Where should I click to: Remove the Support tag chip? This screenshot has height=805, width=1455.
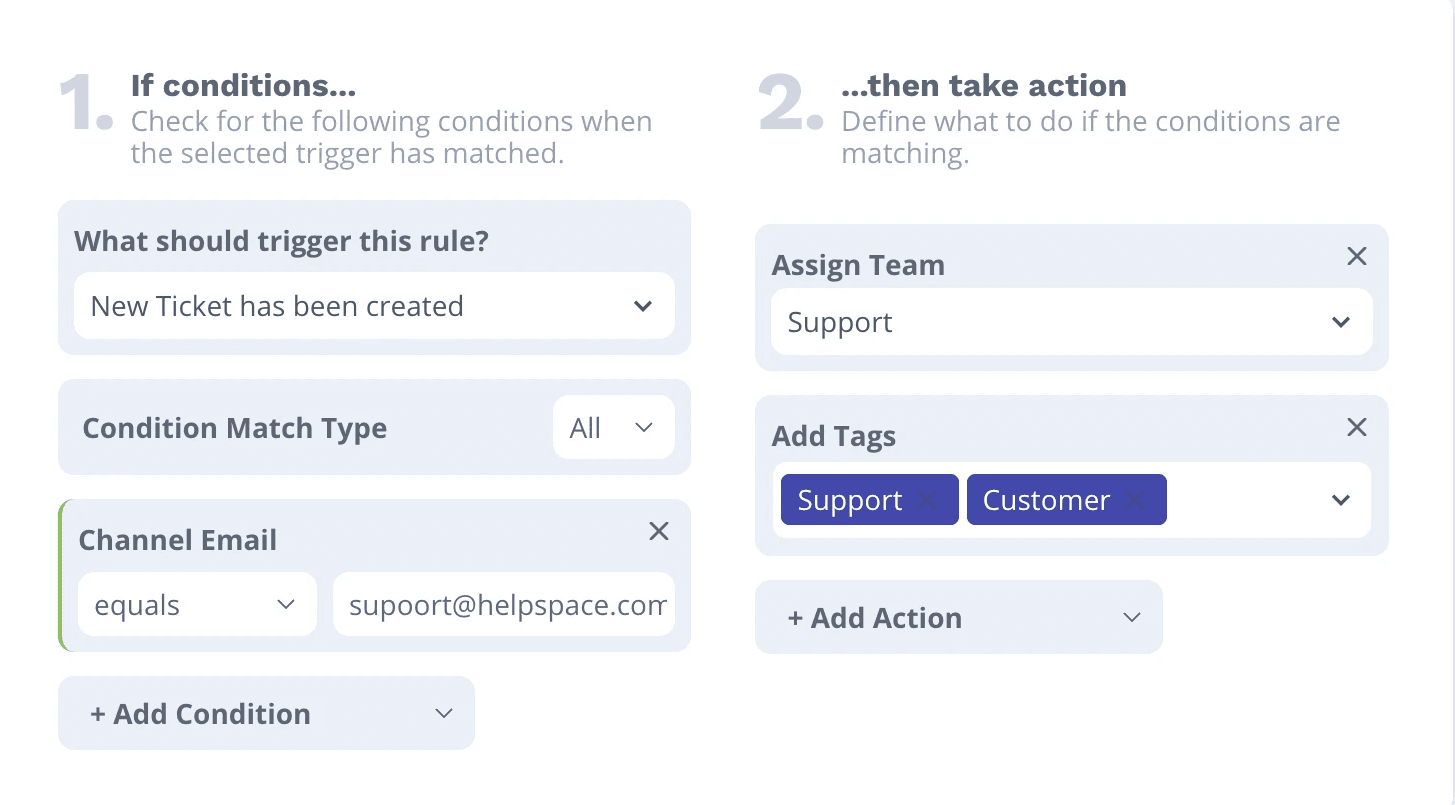pyautogui.click(x=928, y=500)
